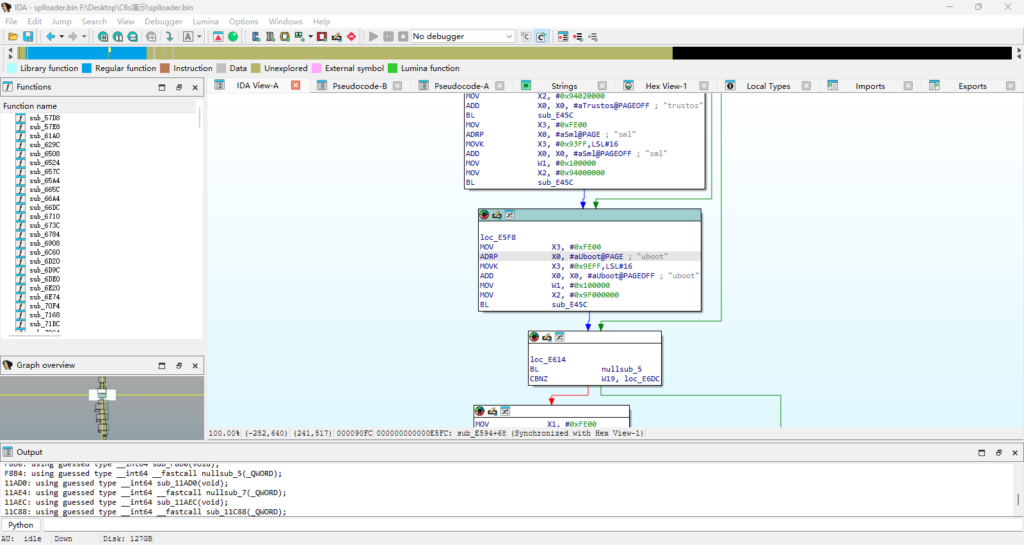
Task: Click the Open file folder icon
Action: pyautogui.click(x=13, y=36)
